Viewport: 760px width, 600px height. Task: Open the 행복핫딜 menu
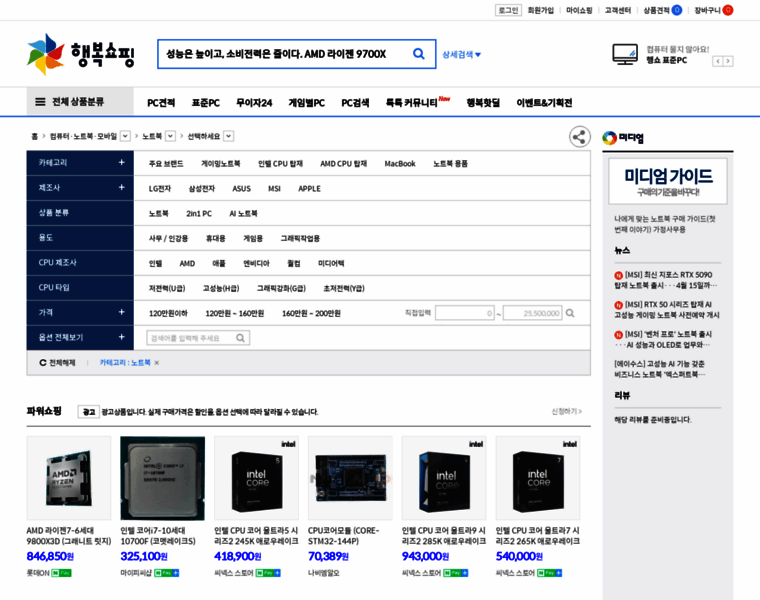coord(483,103)
